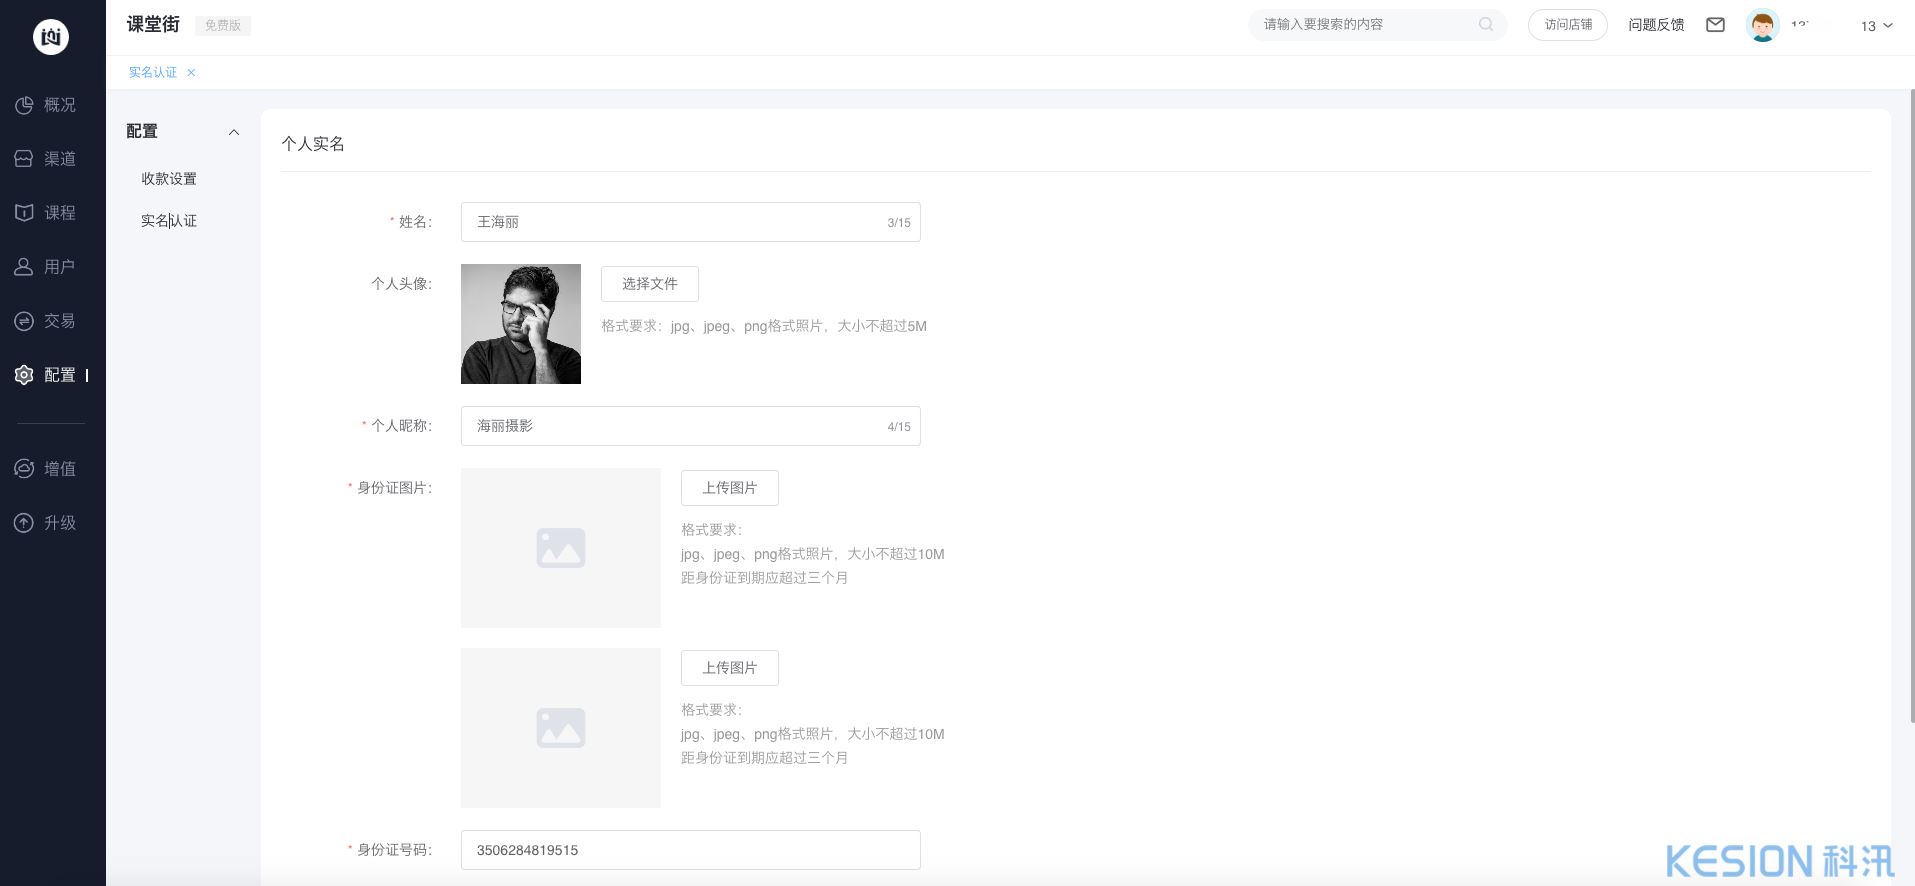Click the second 上传图片 button

730,668
